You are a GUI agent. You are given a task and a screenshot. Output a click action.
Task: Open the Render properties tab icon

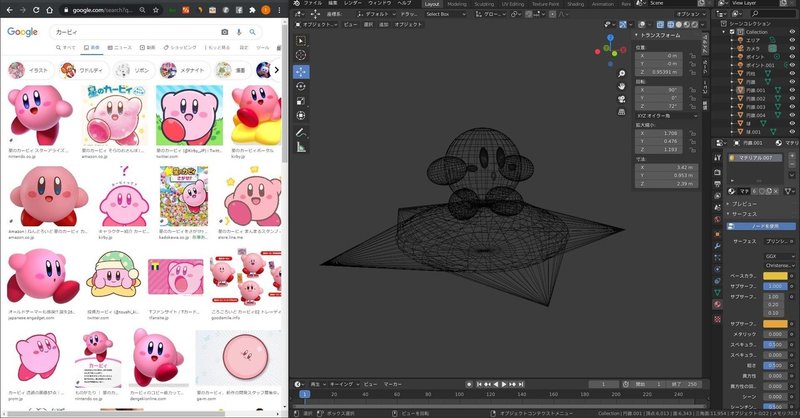click(x=717, y=171)
